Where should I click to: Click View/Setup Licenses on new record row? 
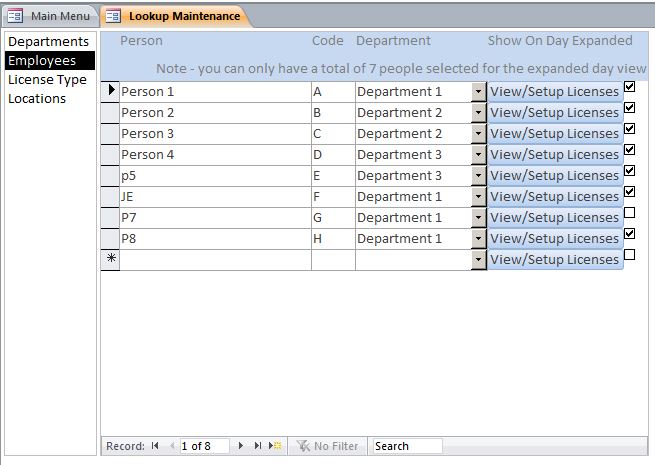[555, 259]
